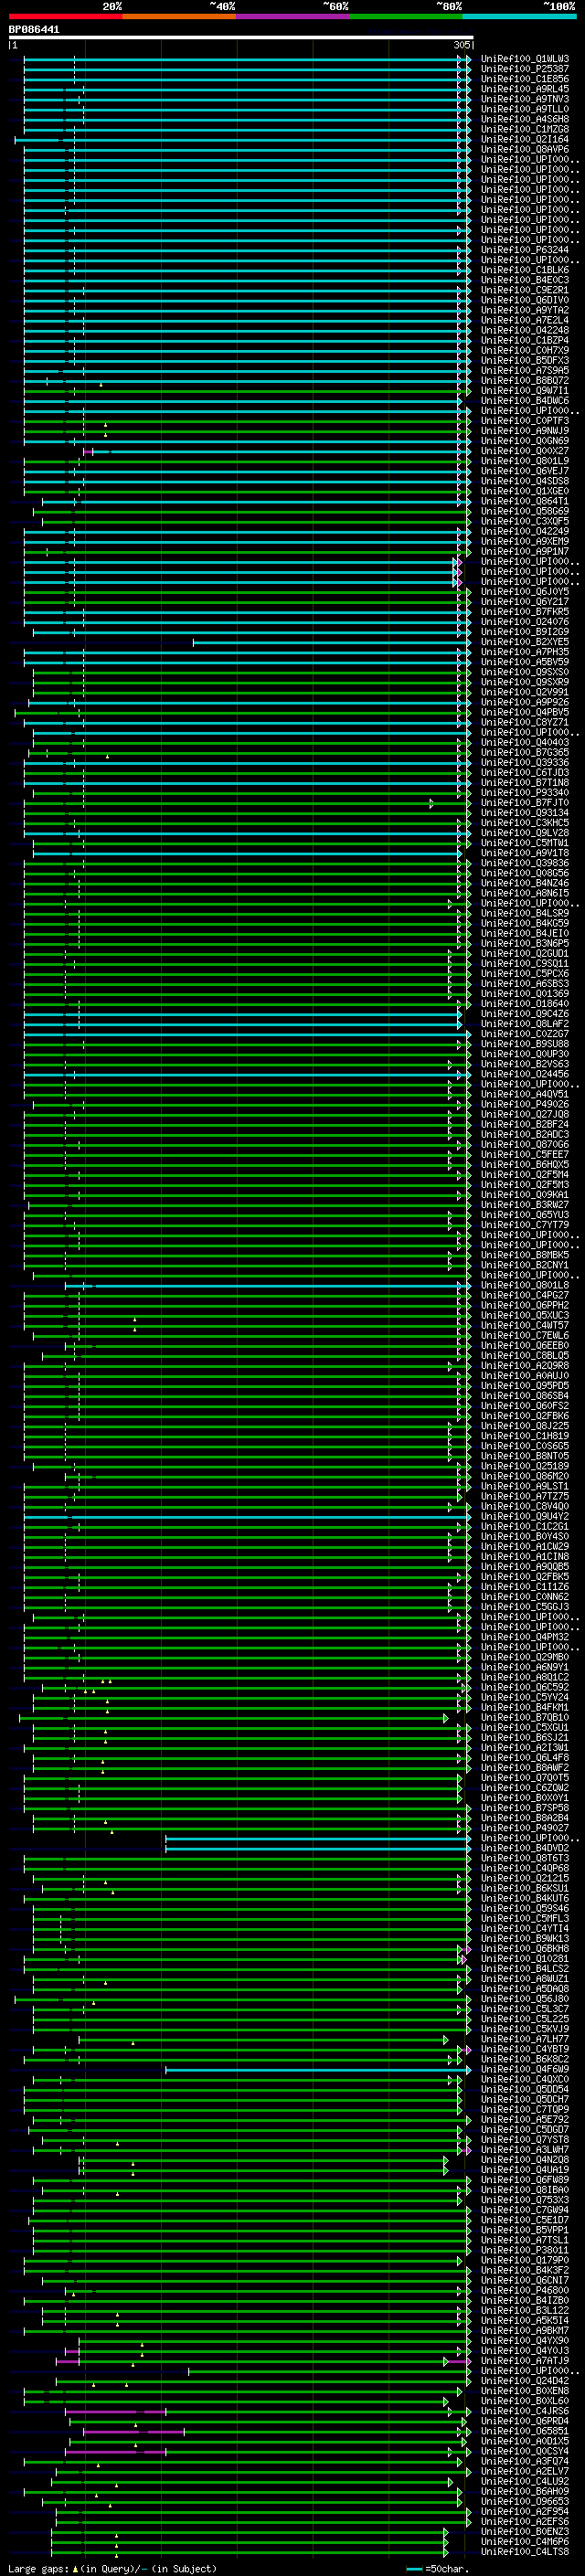Open hit UniRef100_A4S6H8

click(x=525, y=119)
